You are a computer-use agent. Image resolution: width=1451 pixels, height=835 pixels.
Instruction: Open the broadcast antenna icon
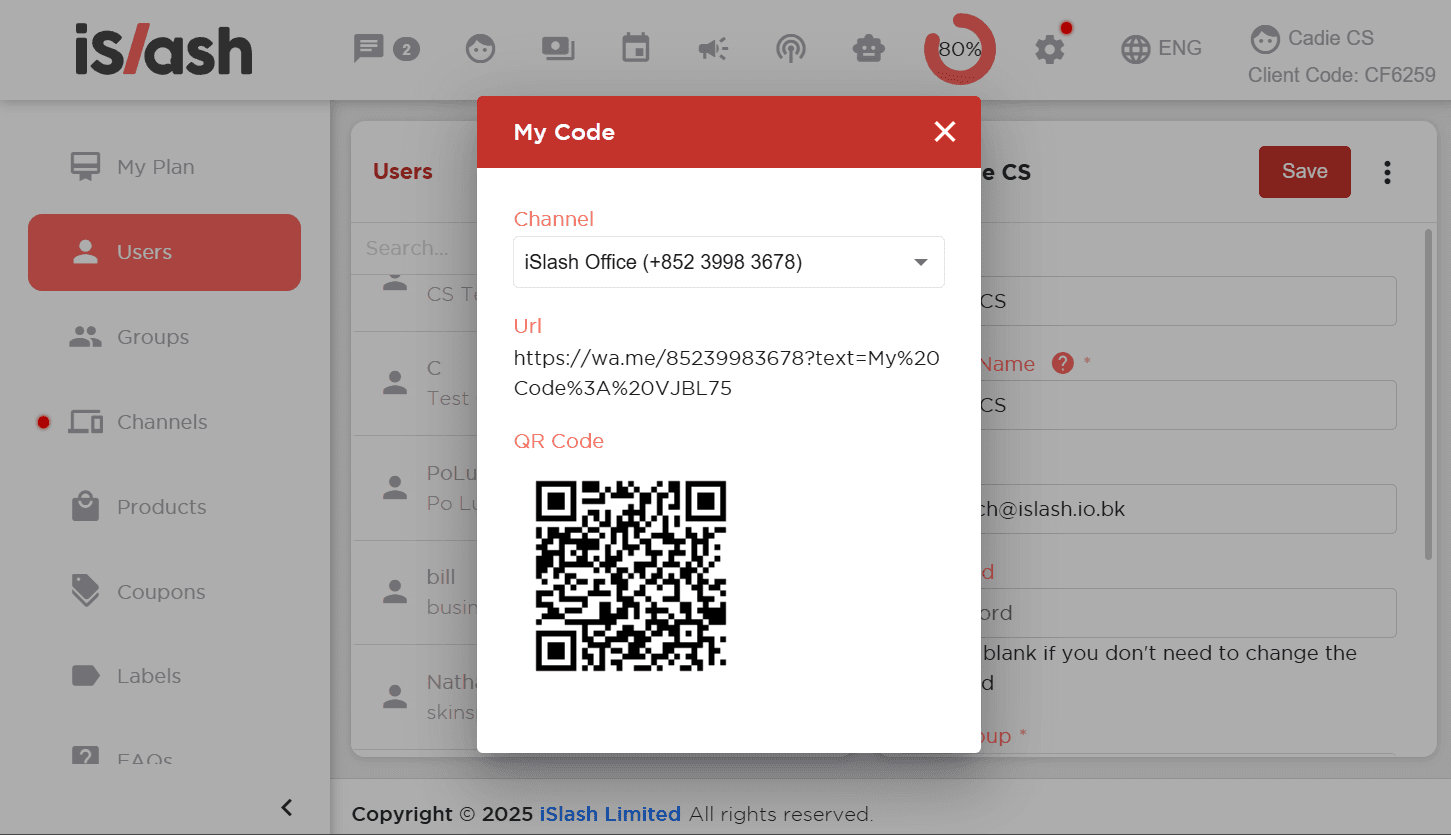tap(791, 48)
